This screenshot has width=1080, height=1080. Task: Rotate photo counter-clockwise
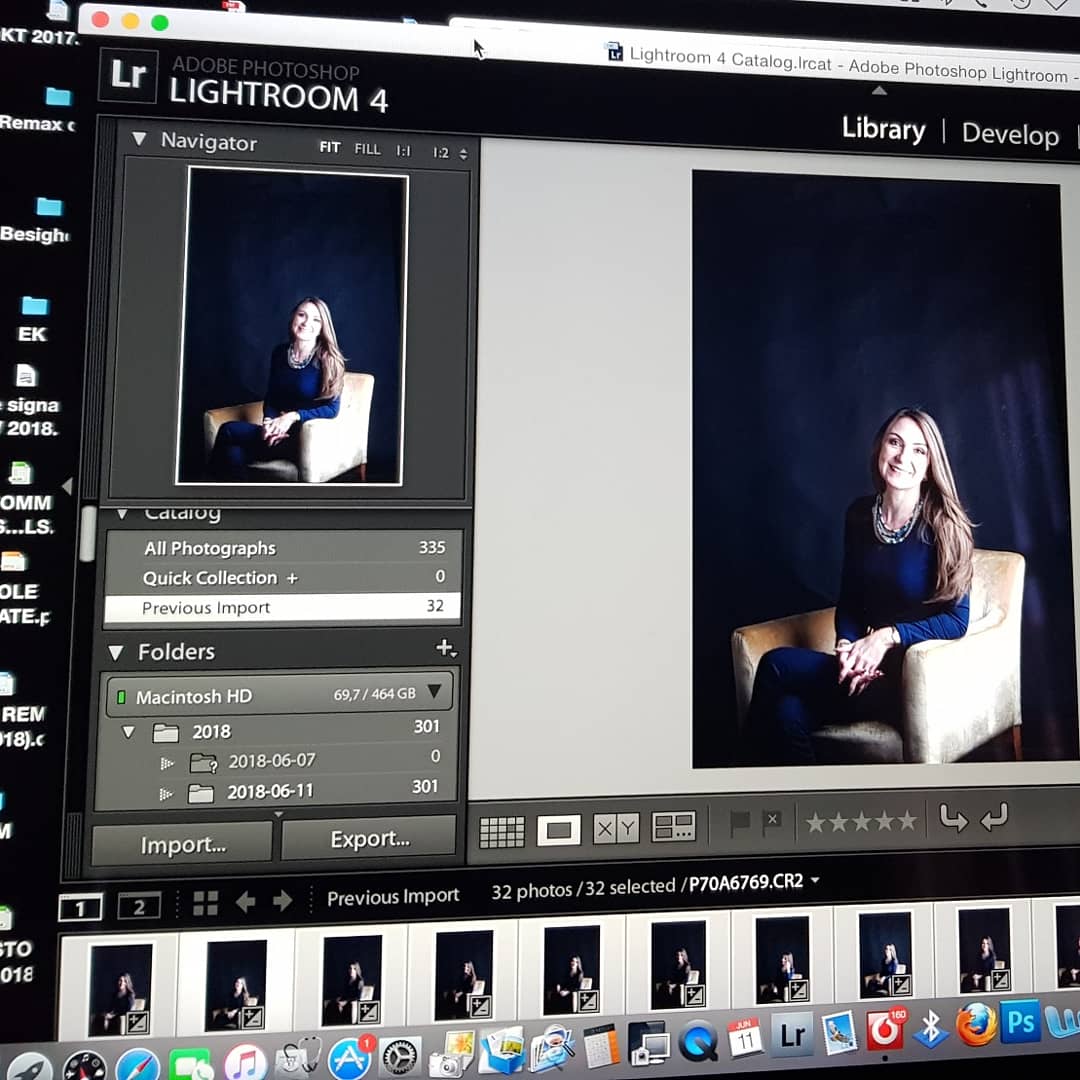point(953,818)
